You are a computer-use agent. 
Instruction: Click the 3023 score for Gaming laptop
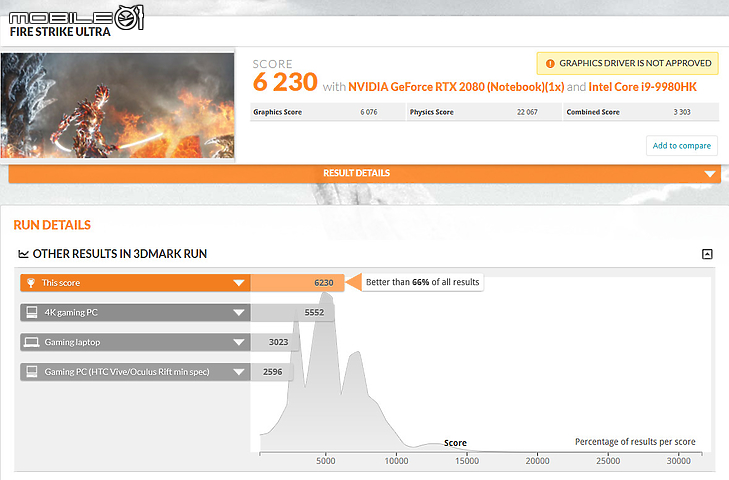coord(278,342)
